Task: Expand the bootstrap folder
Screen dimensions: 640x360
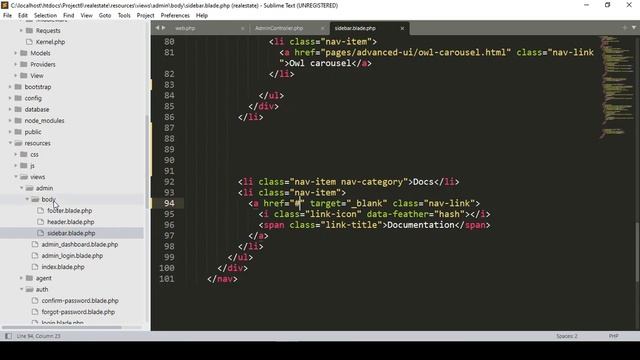Action: 10,87
